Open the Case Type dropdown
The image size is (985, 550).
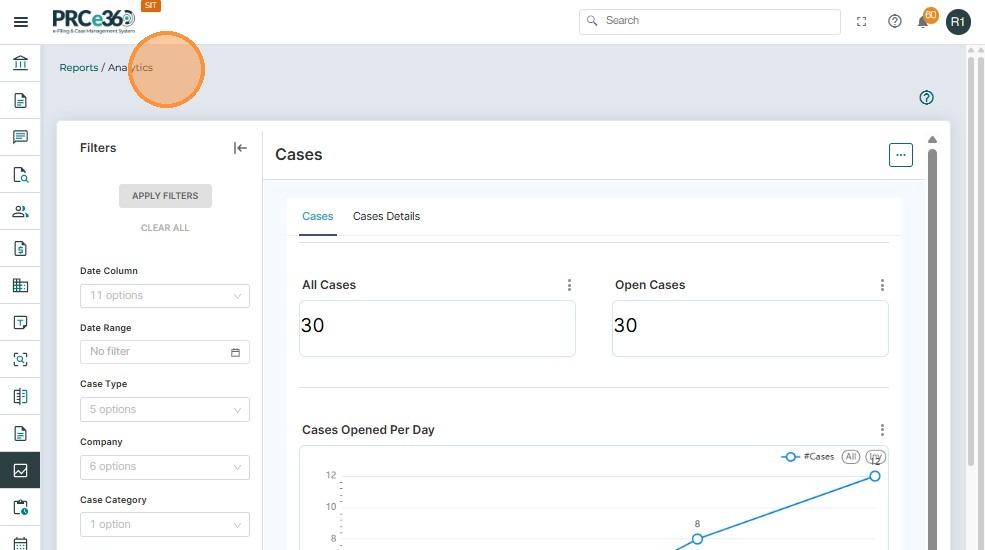165,410
